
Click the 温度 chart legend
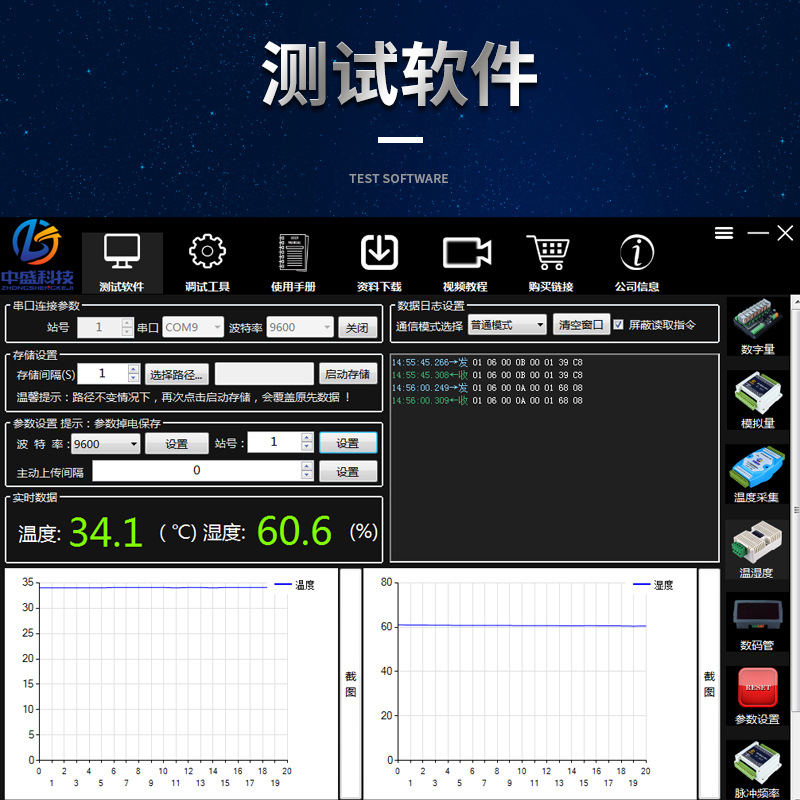tap(295, 585)
